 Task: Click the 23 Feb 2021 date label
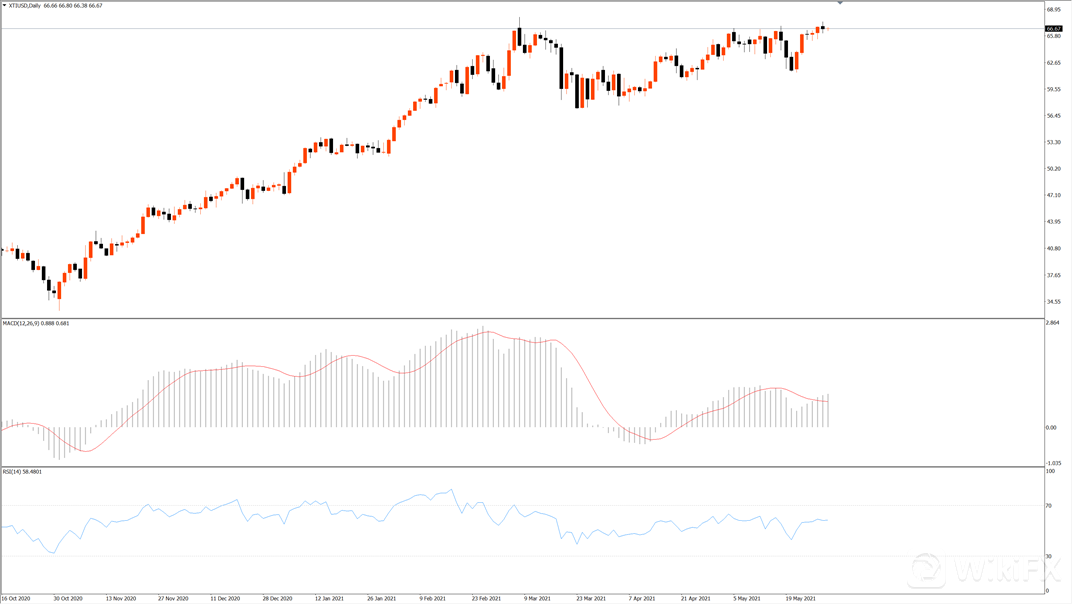(485, 598)
